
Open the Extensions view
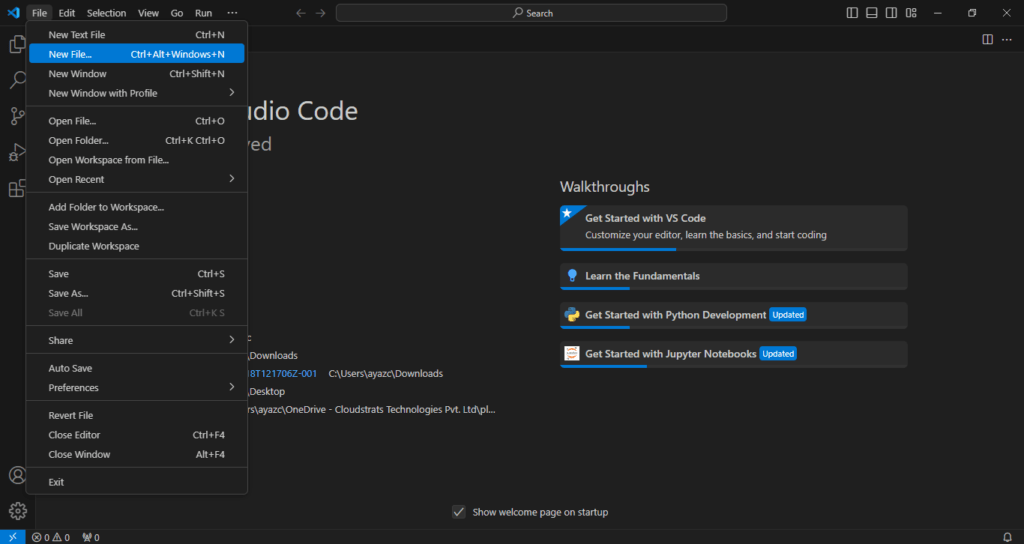[x=17, y=188]
